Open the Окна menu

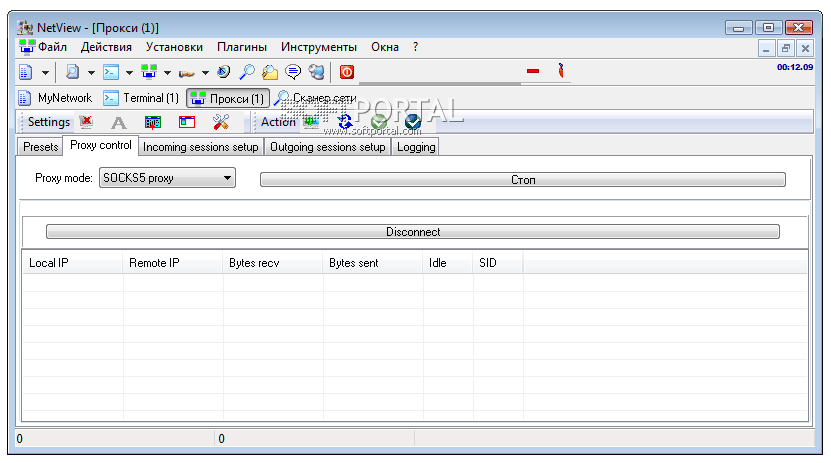click(385, 47)
